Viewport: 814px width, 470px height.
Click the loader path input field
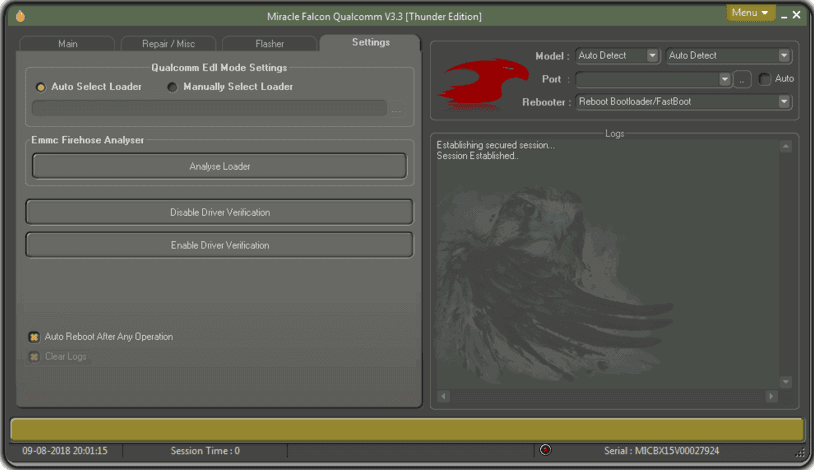pos(209,109)
